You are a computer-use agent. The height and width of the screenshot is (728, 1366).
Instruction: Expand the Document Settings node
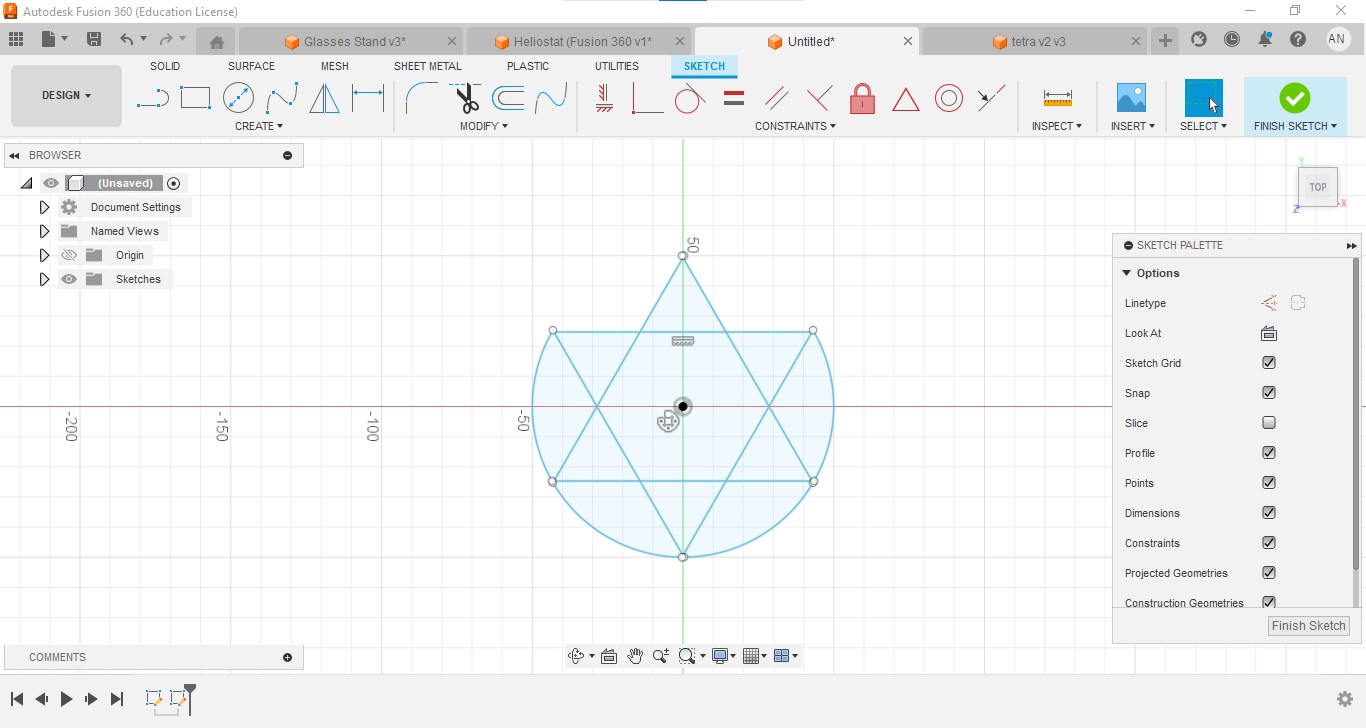[x=44, y=207]
